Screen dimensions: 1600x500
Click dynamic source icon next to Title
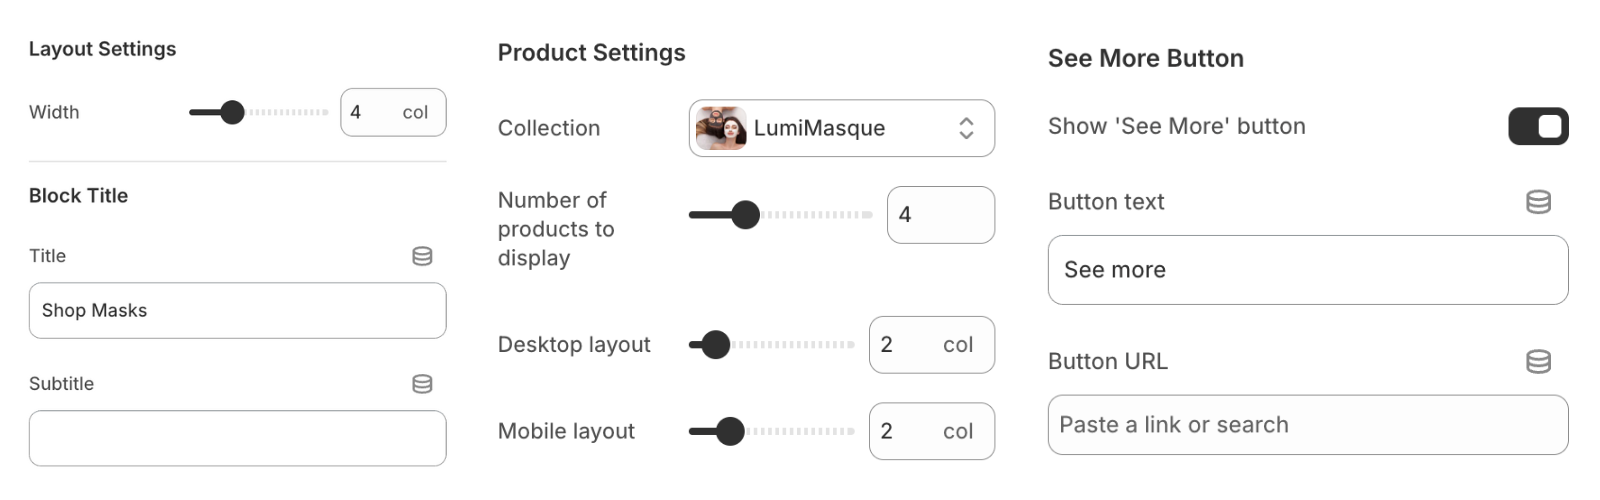tap(422, 256)
